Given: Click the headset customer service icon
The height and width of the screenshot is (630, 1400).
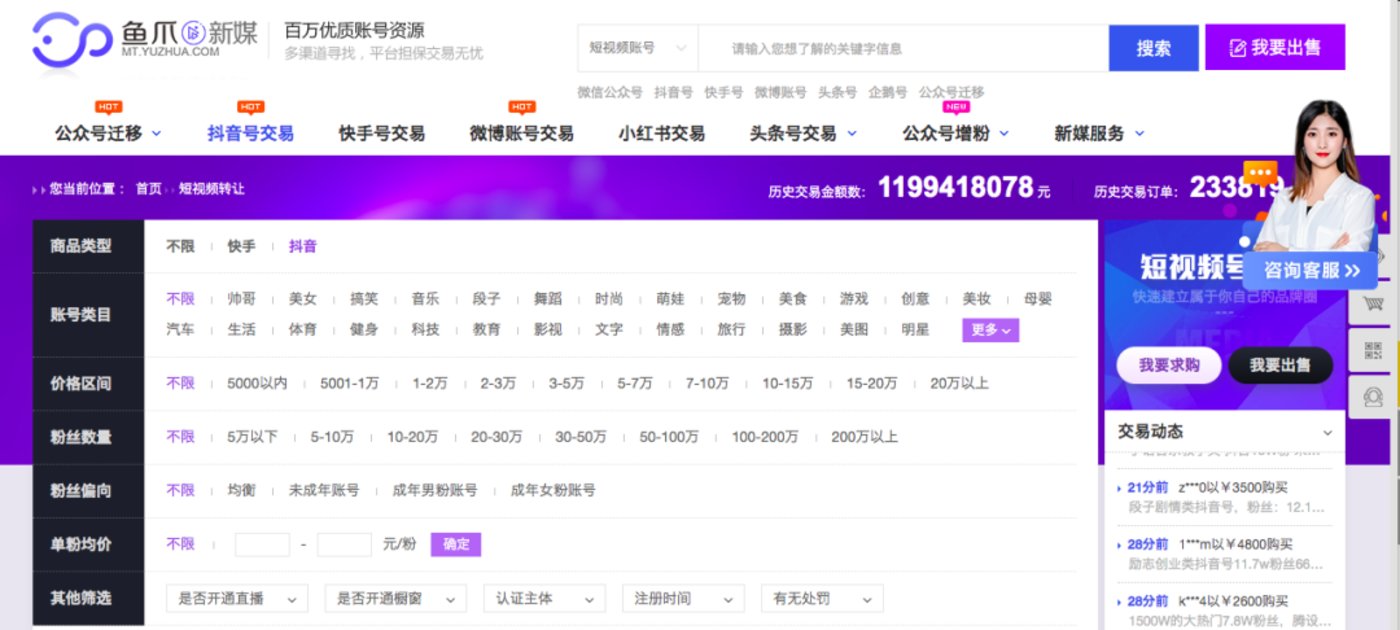Looking at the screenshot, I should 1373,397.
